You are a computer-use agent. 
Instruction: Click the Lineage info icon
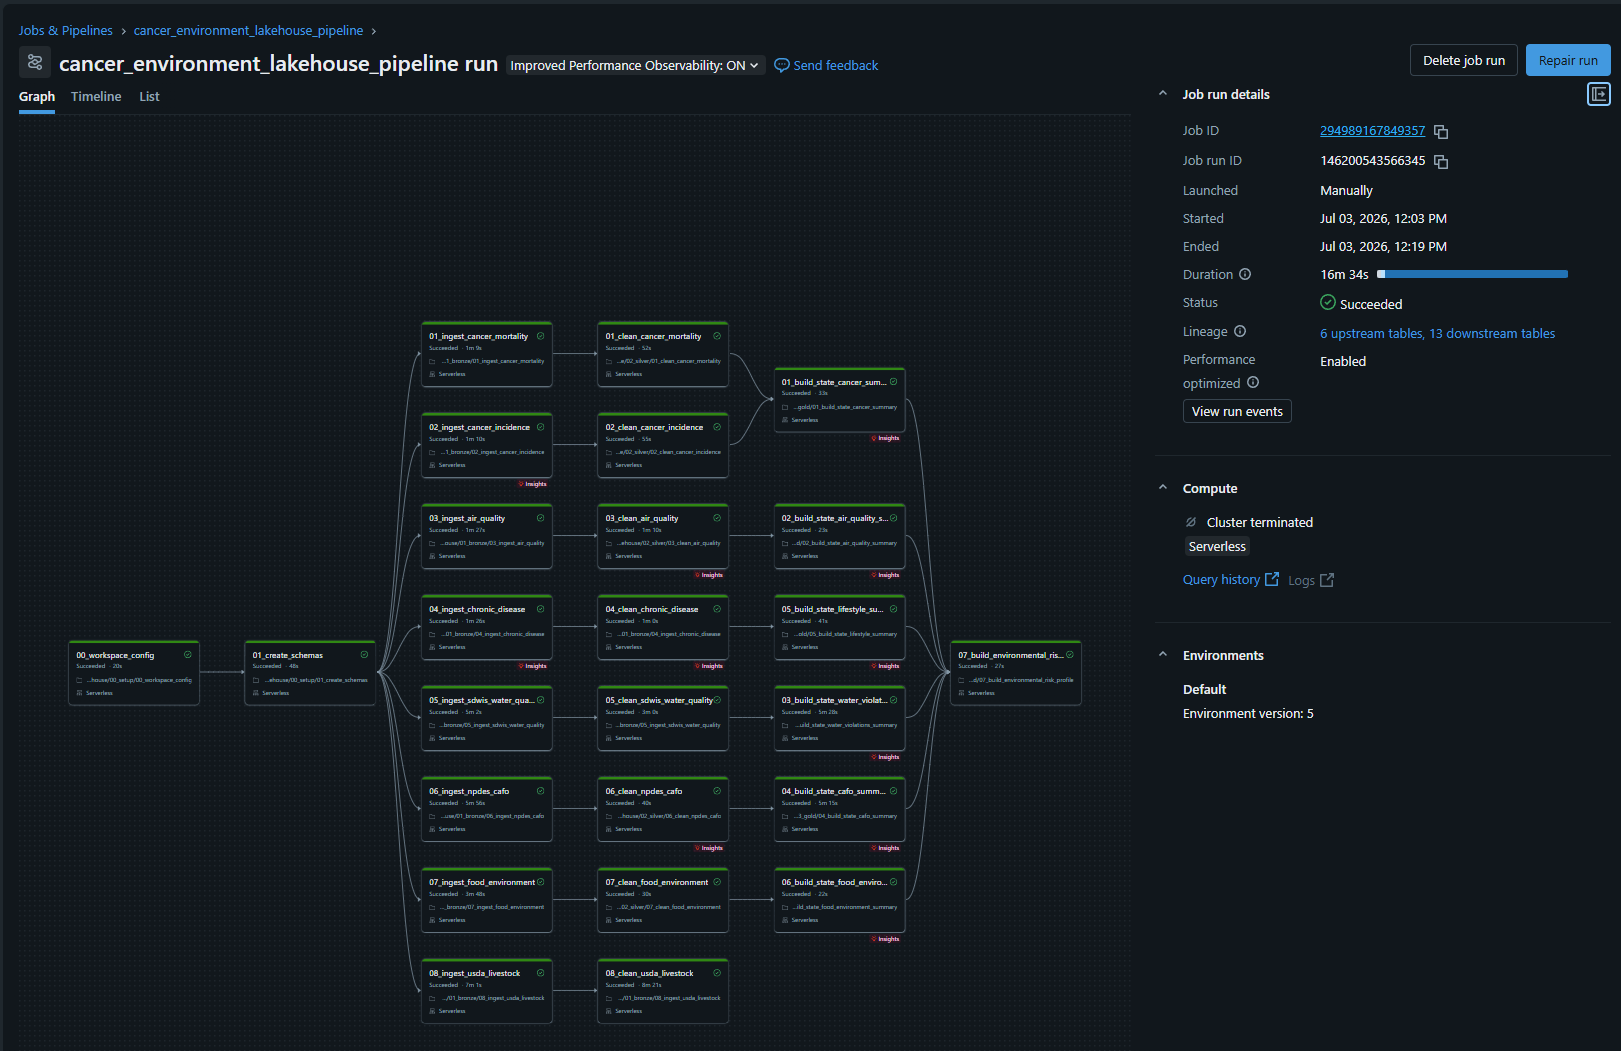[x=1240, y=331]
